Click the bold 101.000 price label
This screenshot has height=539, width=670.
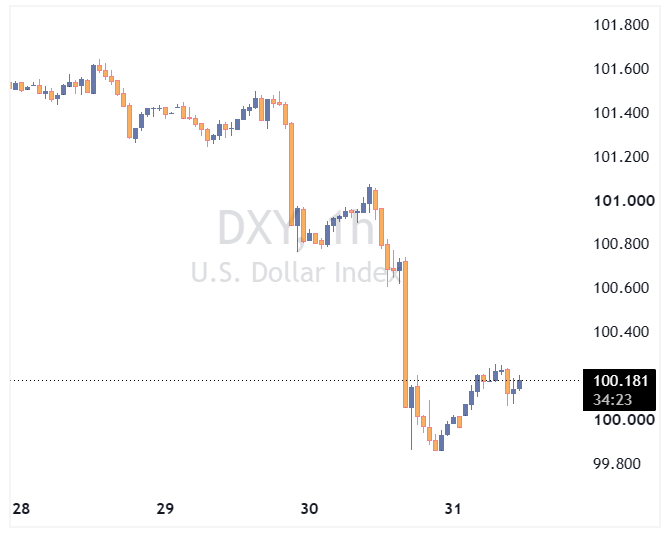click(624, 200)
